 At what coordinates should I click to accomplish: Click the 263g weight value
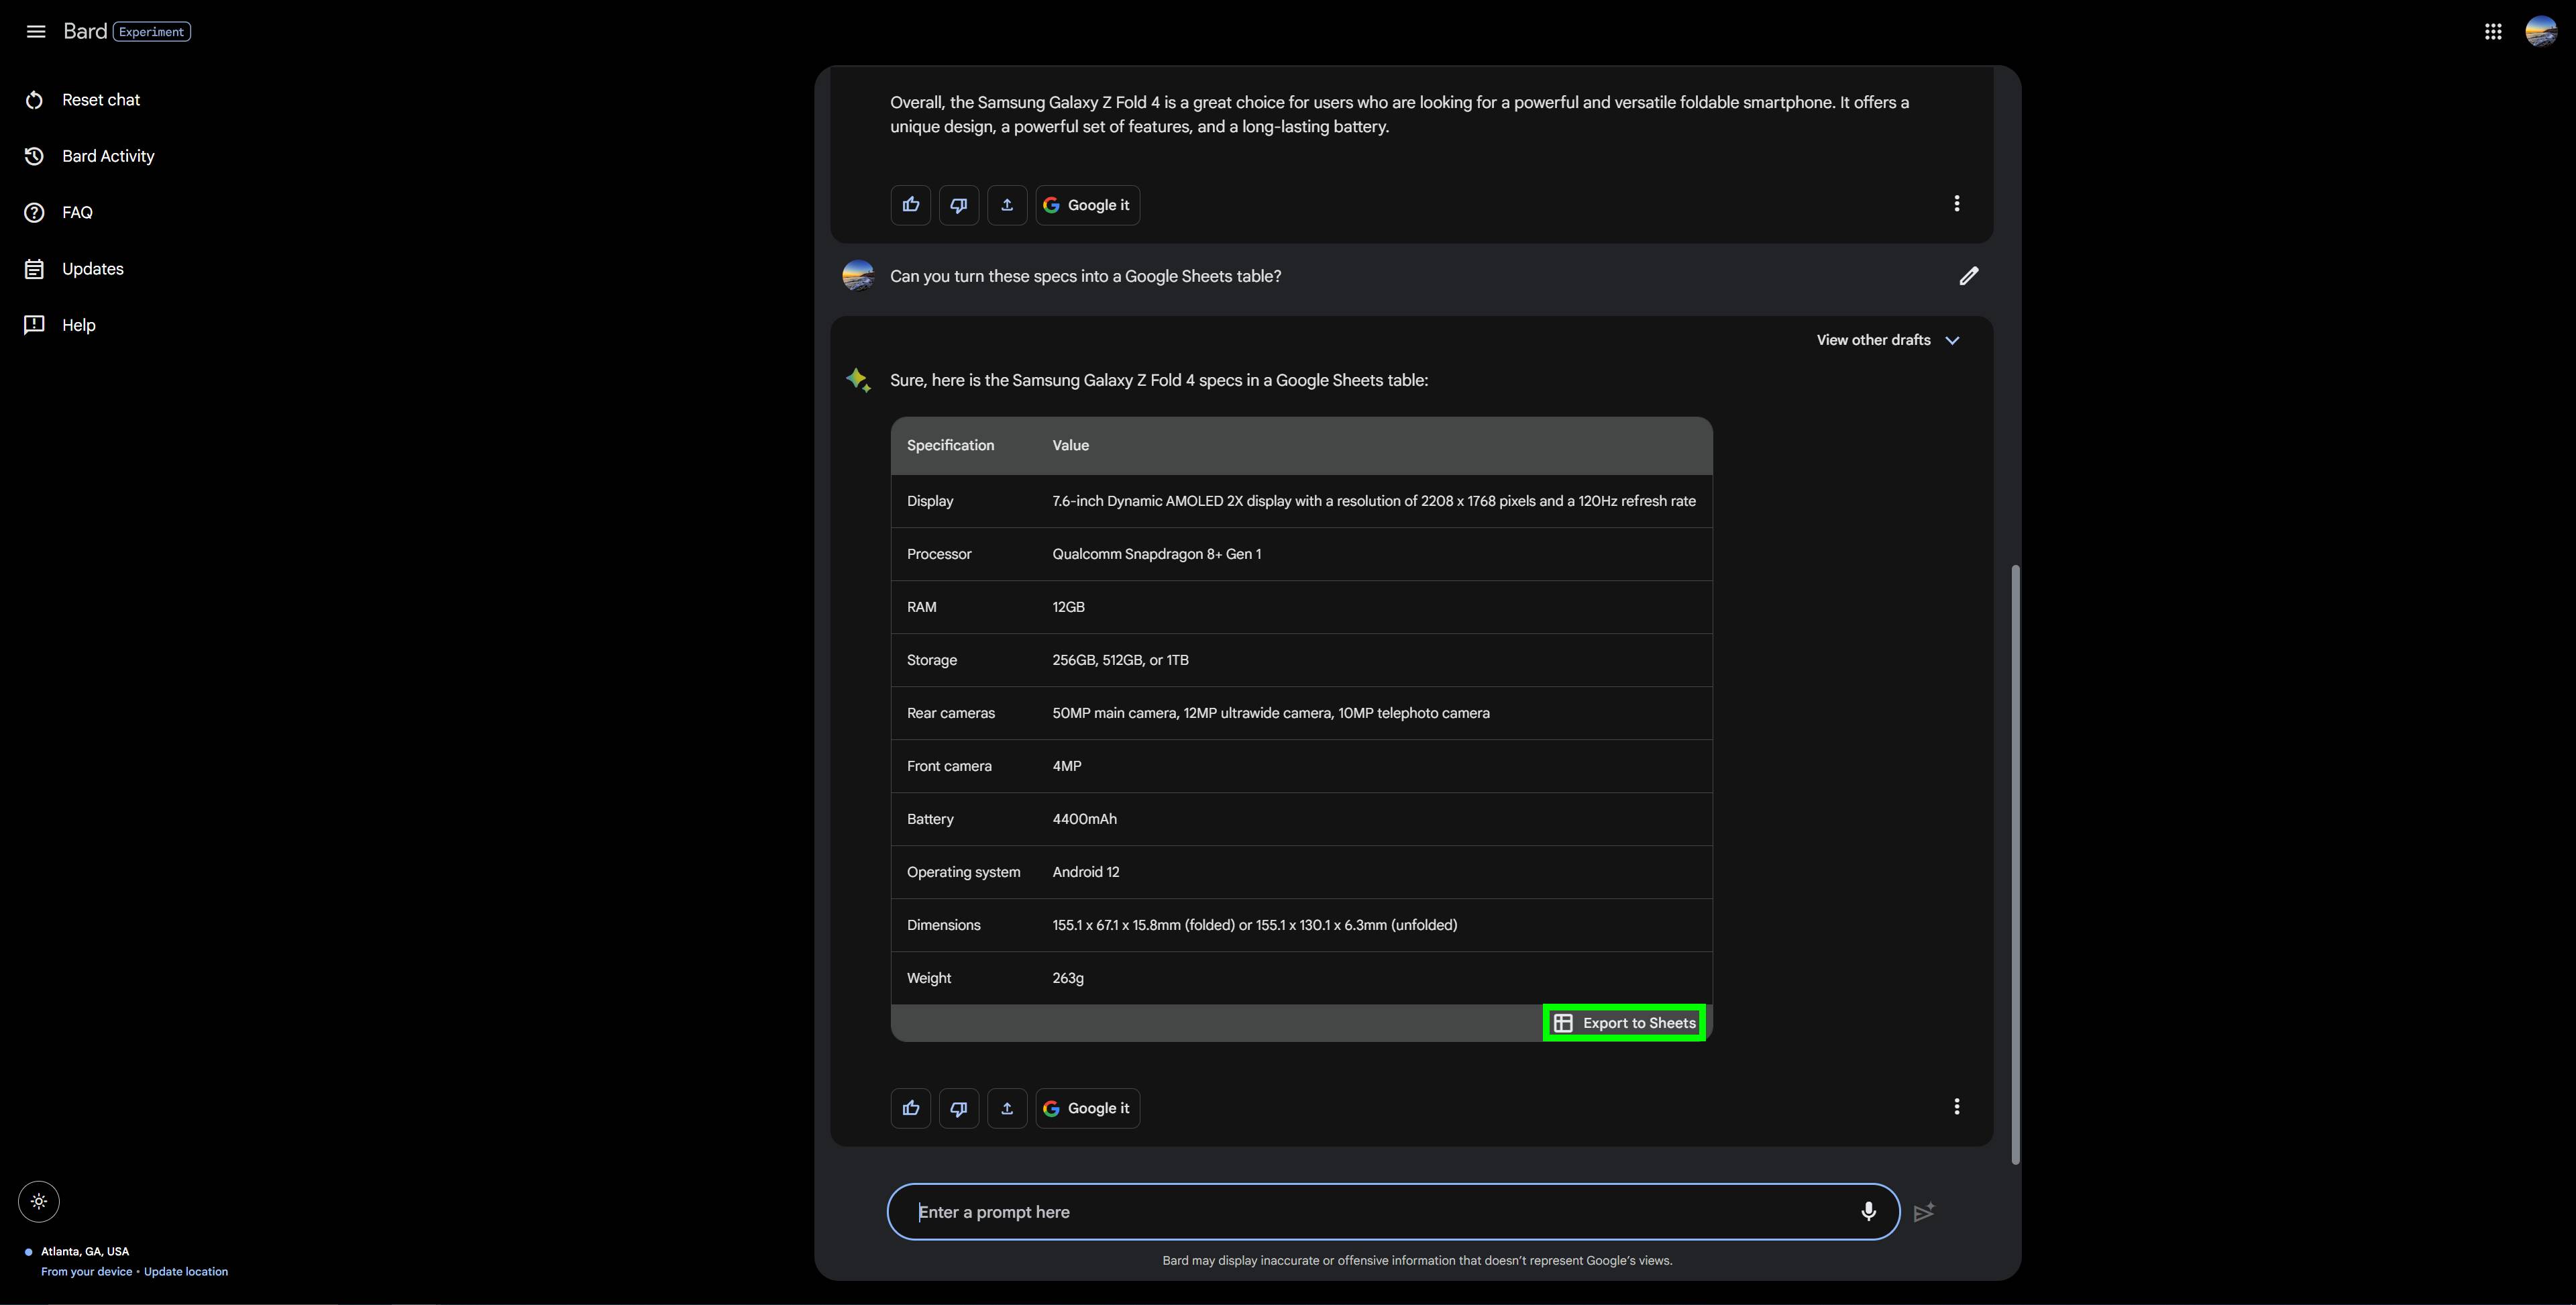1068,978
